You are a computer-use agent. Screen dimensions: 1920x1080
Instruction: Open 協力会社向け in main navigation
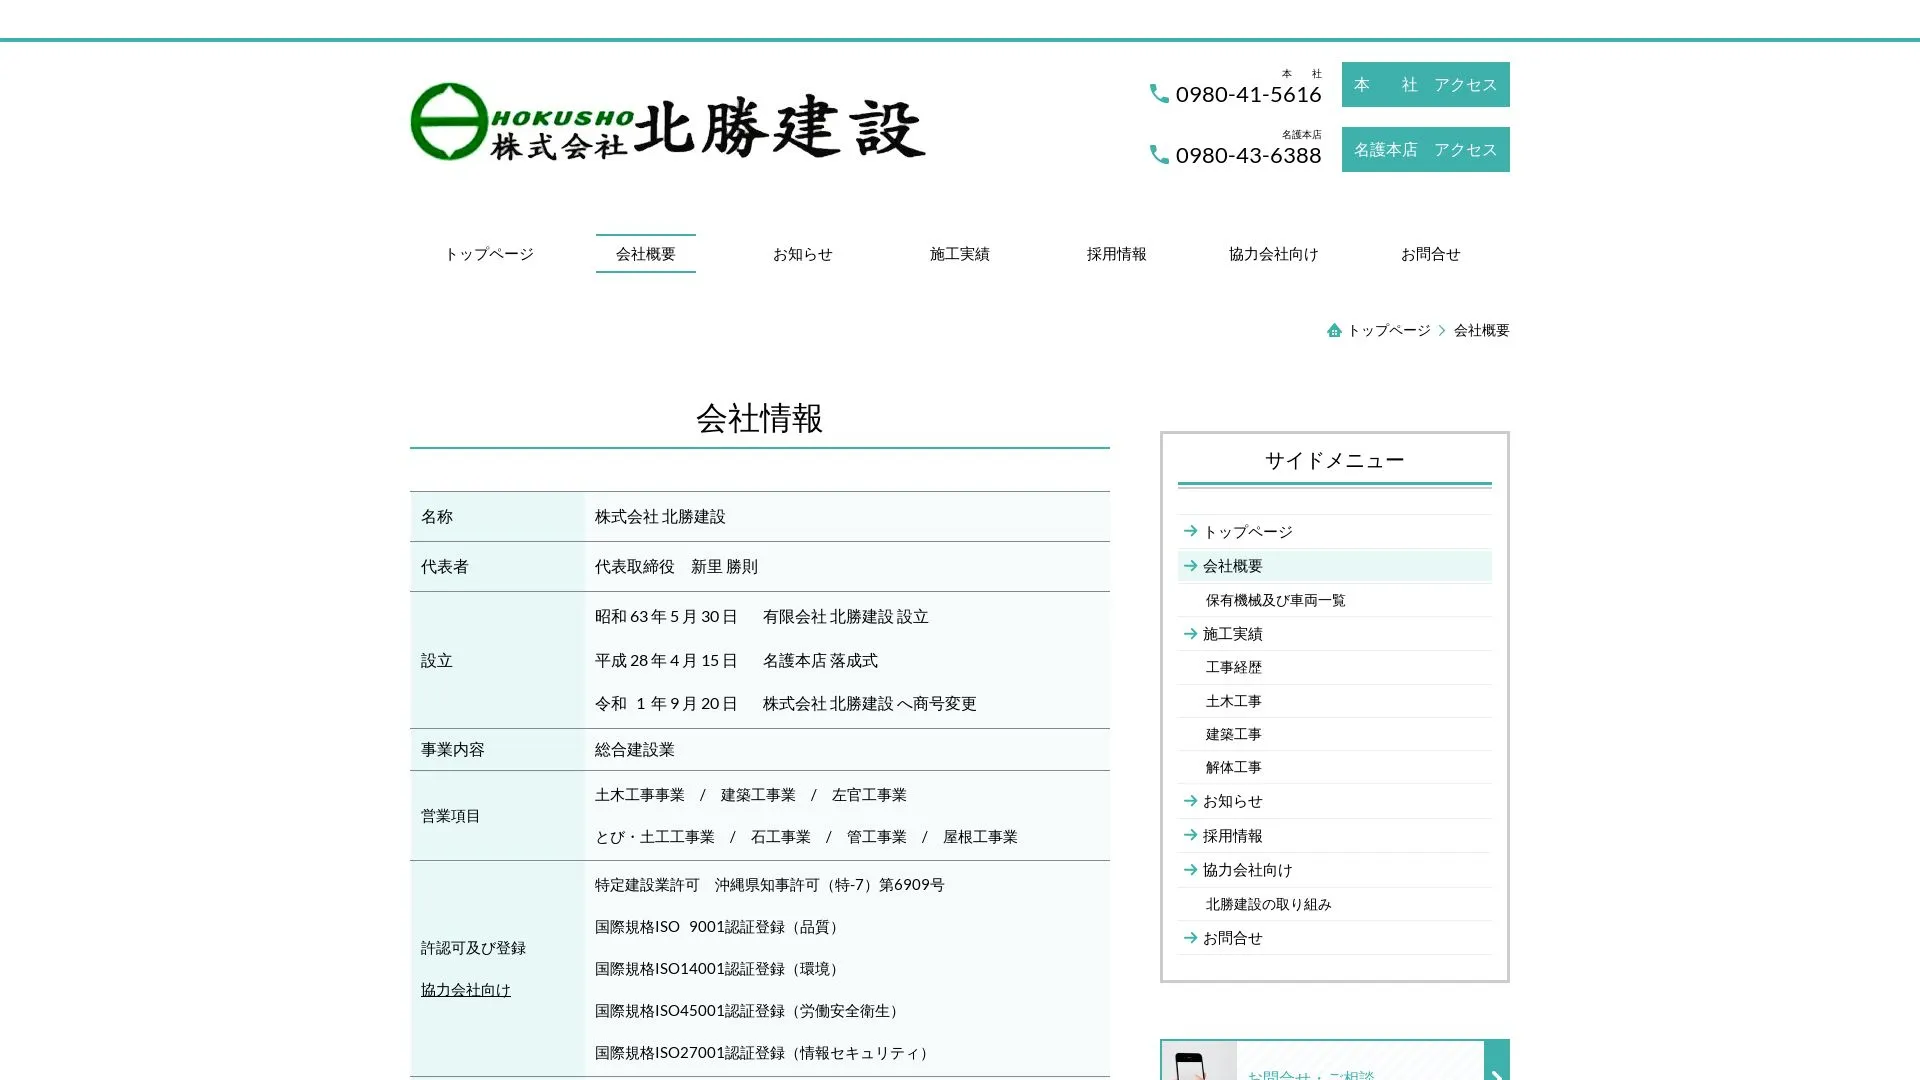click(x=1273, y=254)
